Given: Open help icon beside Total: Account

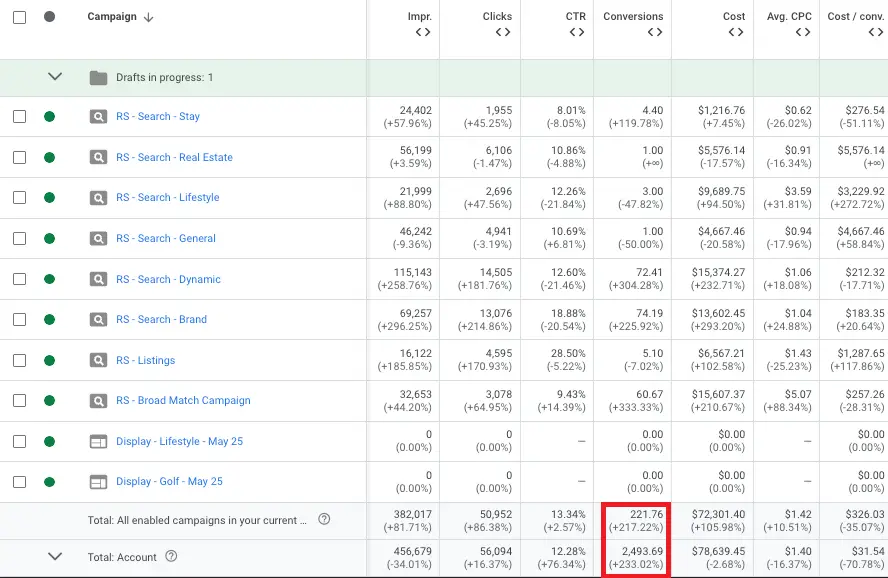Looking at the screenshot, I should 171,556.
